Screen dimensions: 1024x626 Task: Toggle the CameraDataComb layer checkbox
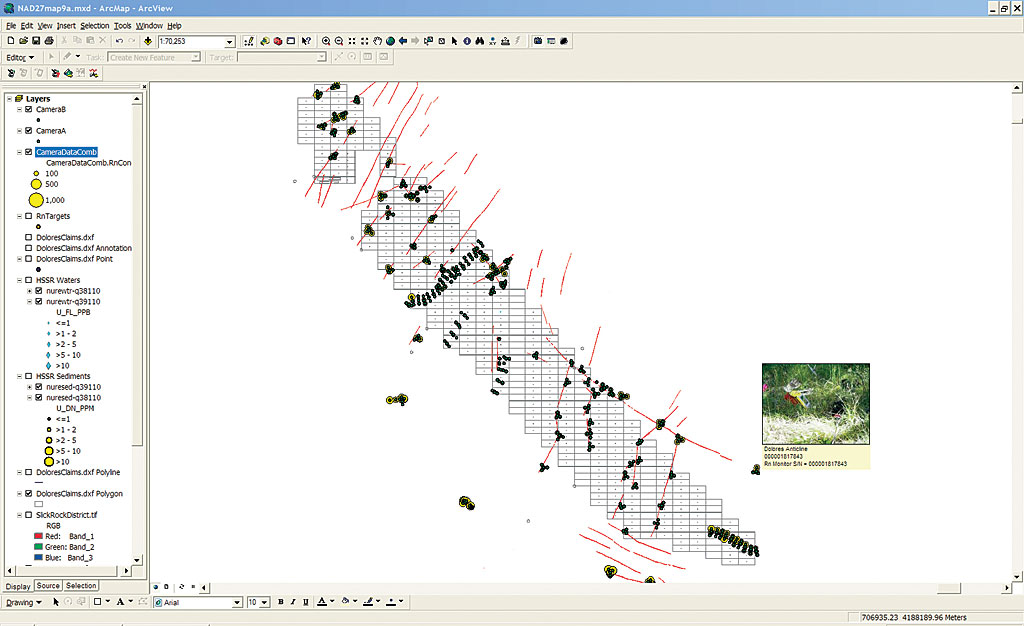tap(29, 152)
